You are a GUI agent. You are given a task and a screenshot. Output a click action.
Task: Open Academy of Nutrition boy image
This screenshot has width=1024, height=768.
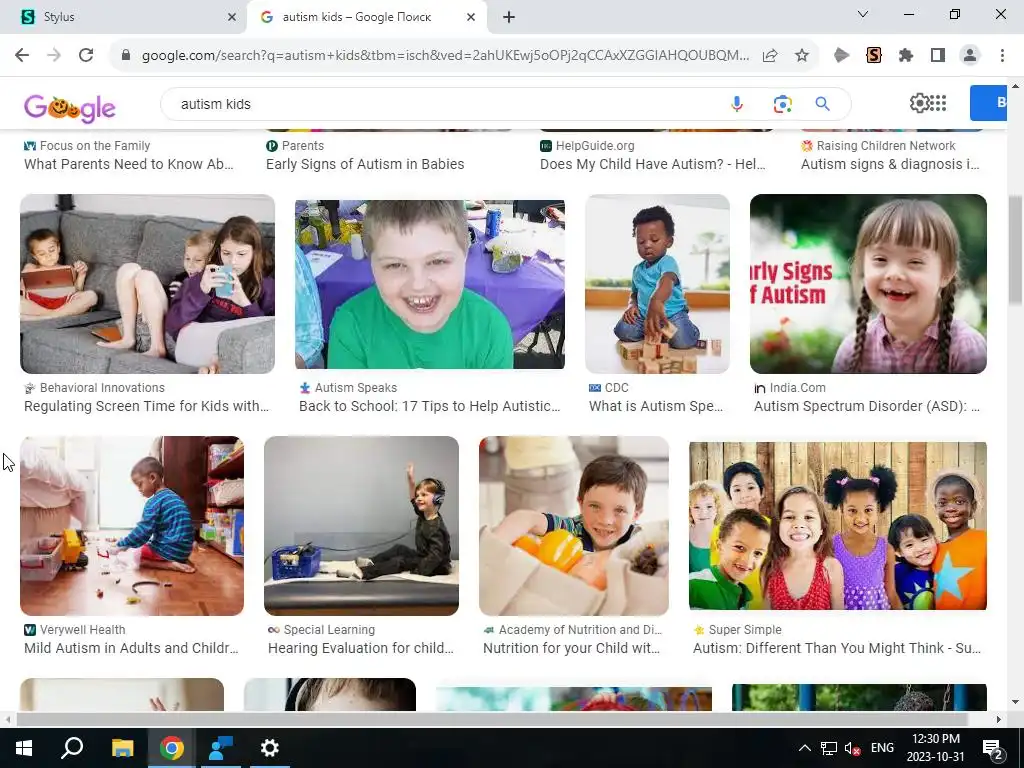pyautogui.click(x=574, y=526)
